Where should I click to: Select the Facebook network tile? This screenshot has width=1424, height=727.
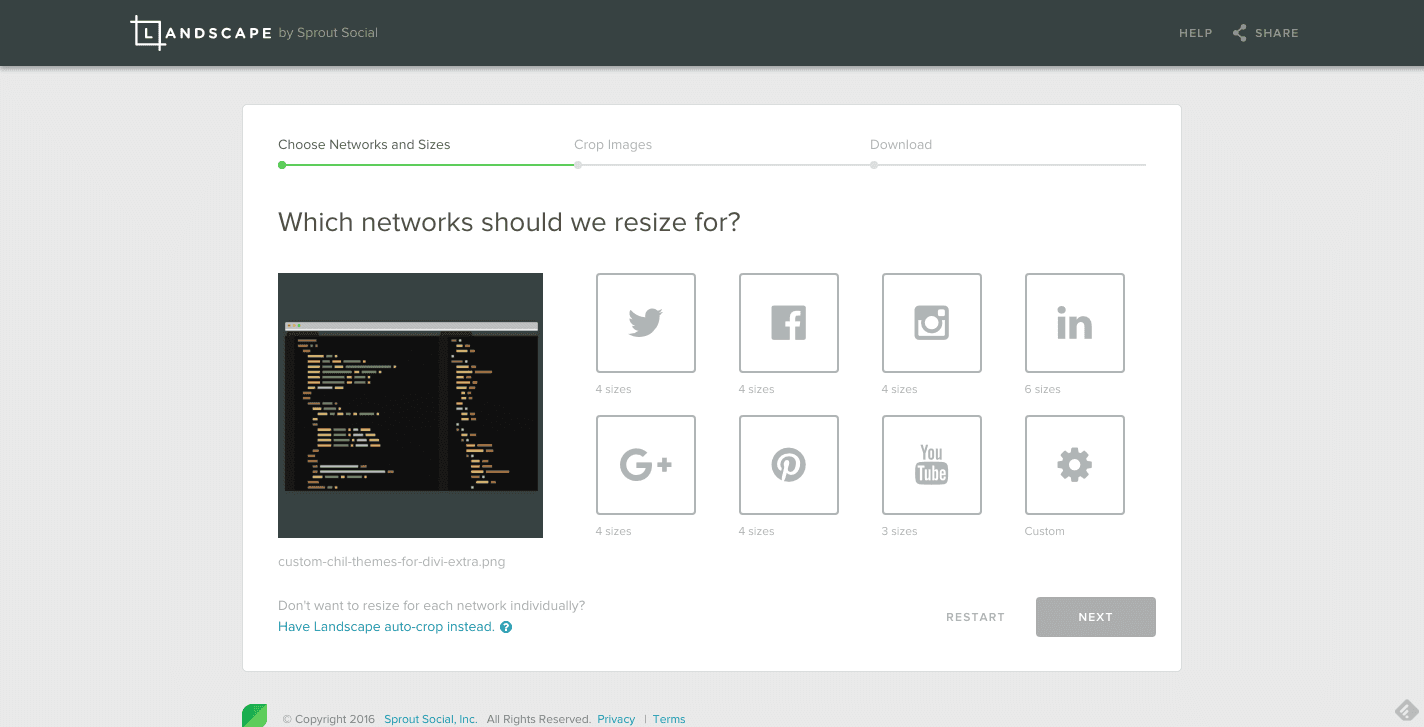point(789,323)
